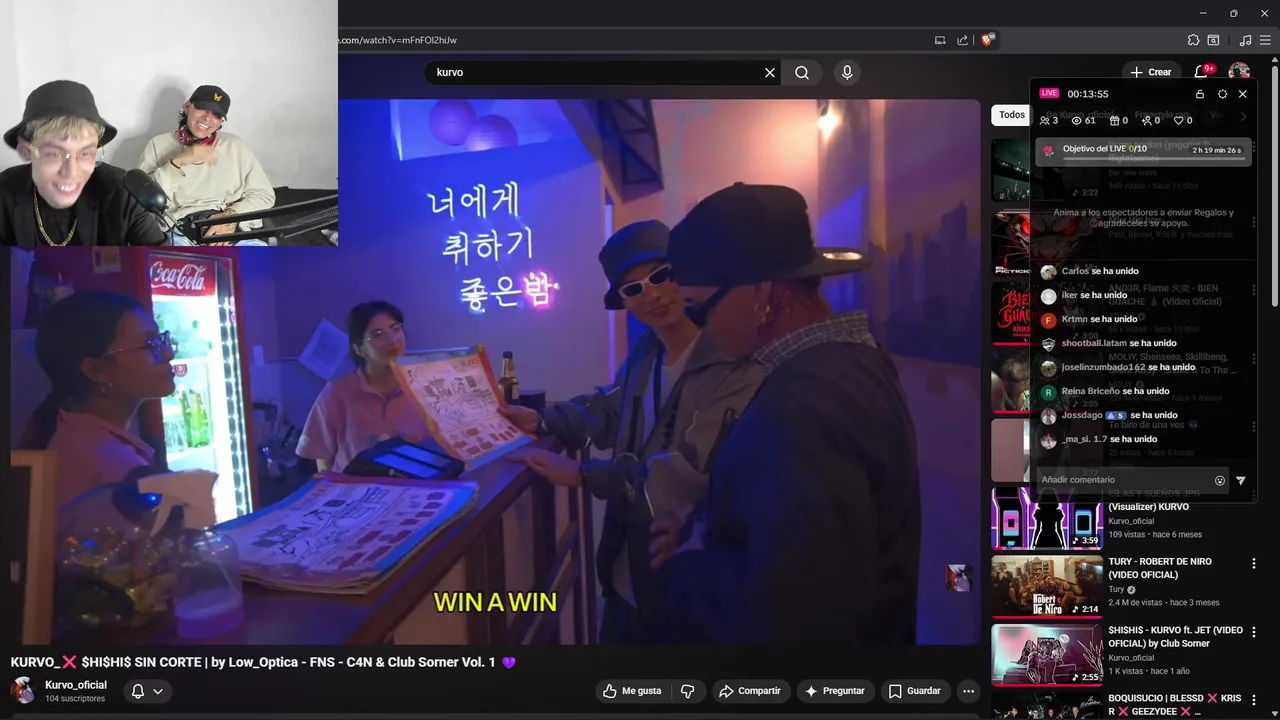
Task: Dislike the video with thumbs down
Action: point(688,691)
